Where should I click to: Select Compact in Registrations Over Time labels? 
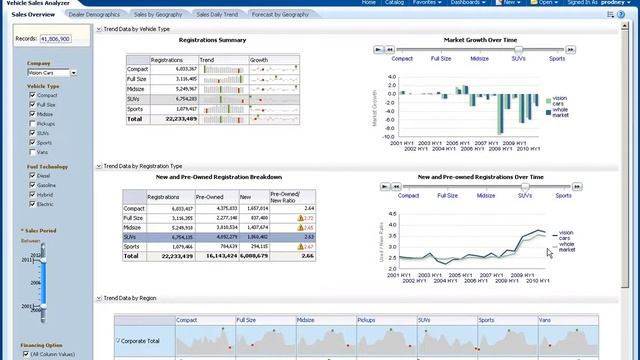409,196
